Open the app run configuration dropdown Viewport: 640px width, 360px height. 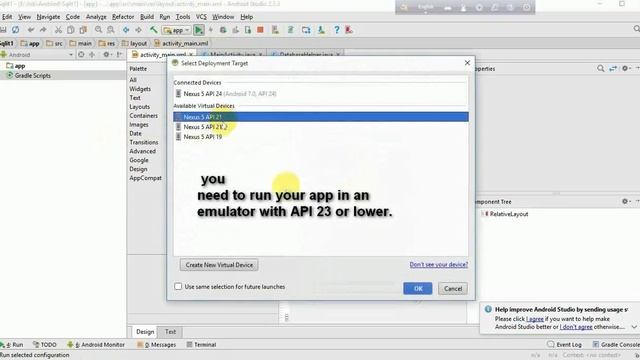click(176, 30)
